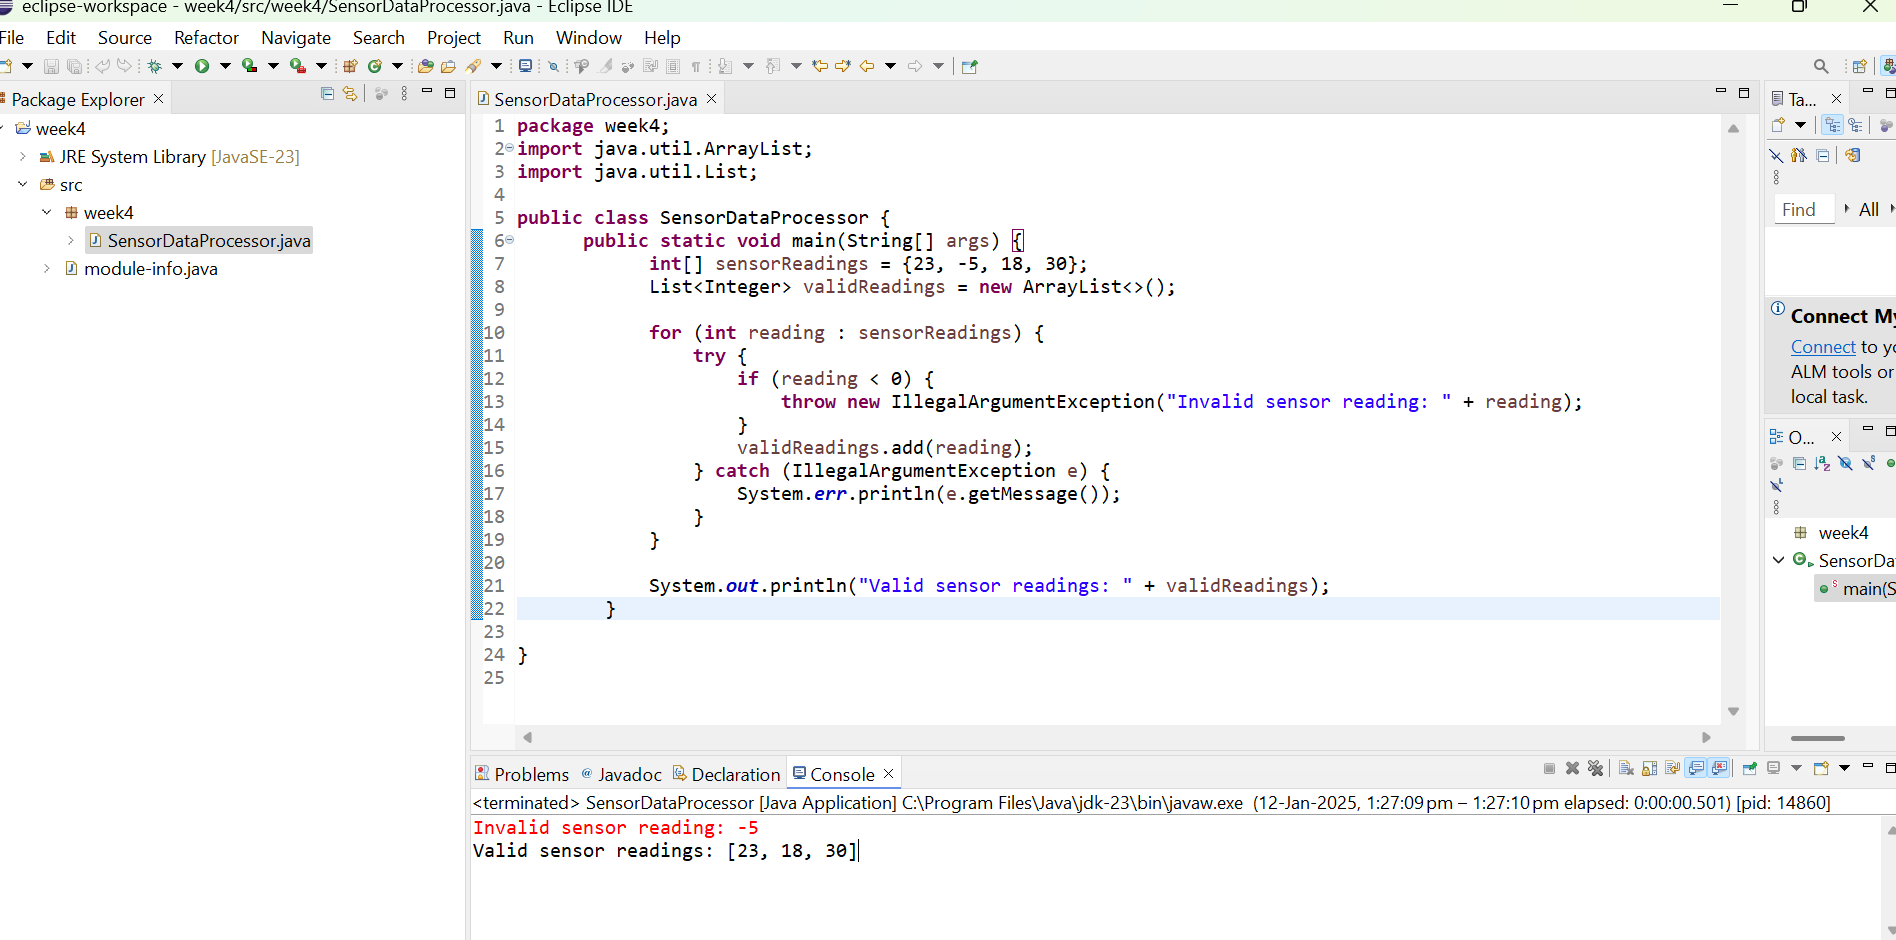Click the Search flashlight toolbar icon
Screen dimensions: 1896x940
(x=474, y=66)
